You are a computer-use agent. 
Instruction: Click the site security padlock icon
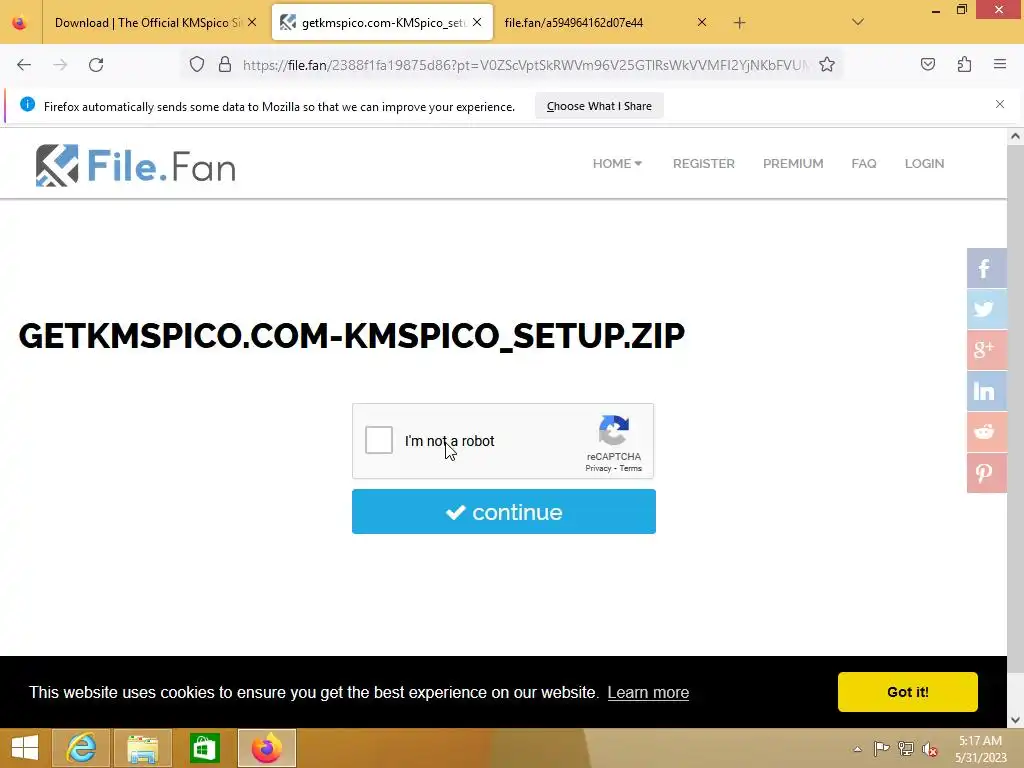point(225,65)
